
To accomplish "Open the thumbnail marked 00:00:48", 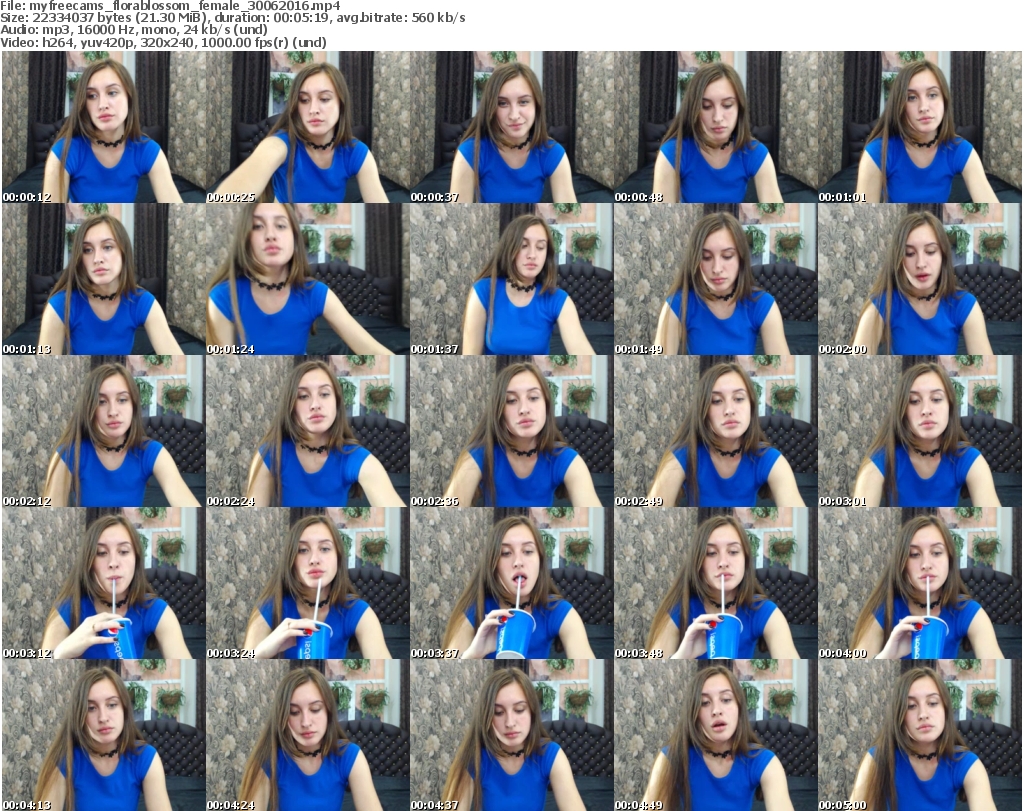I will pyautogui.click(x=714, y=127).
